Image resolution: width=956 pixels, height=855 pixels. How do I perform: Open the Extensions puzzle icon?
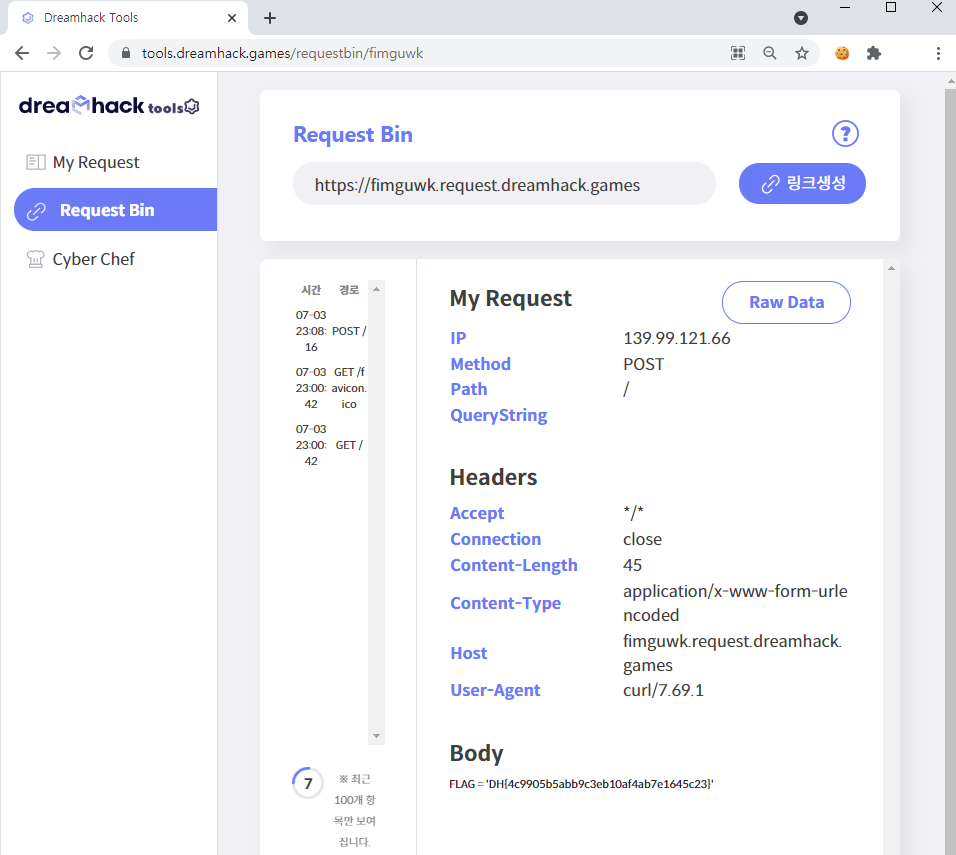click(x=874, y=53)
